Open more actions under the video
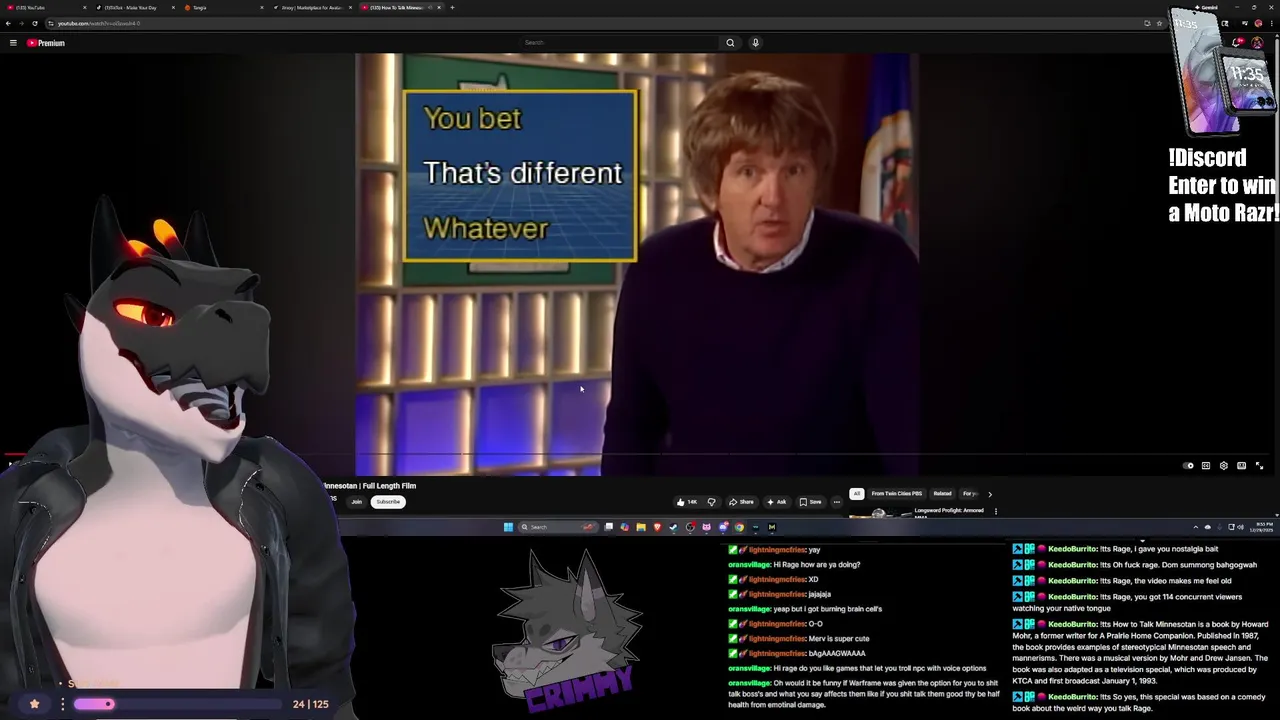The image size is (1280, 720). [x=837, y=502]
